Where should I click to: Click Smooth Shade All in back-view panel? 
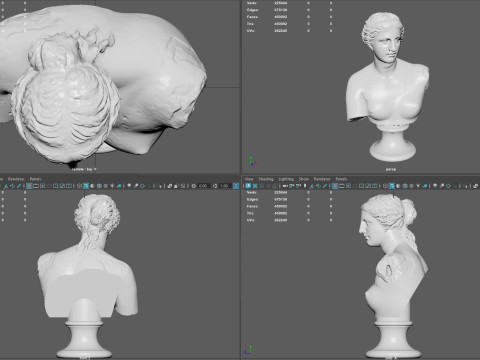point(86,186)
